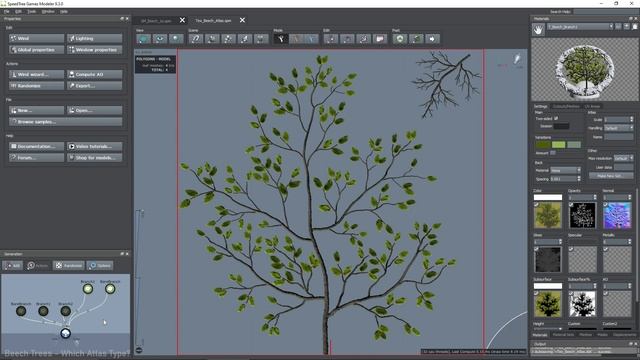Click the first icon in the Edit toolbar group
This screenshot has width=640, height=360.
[x=331, y=39]
